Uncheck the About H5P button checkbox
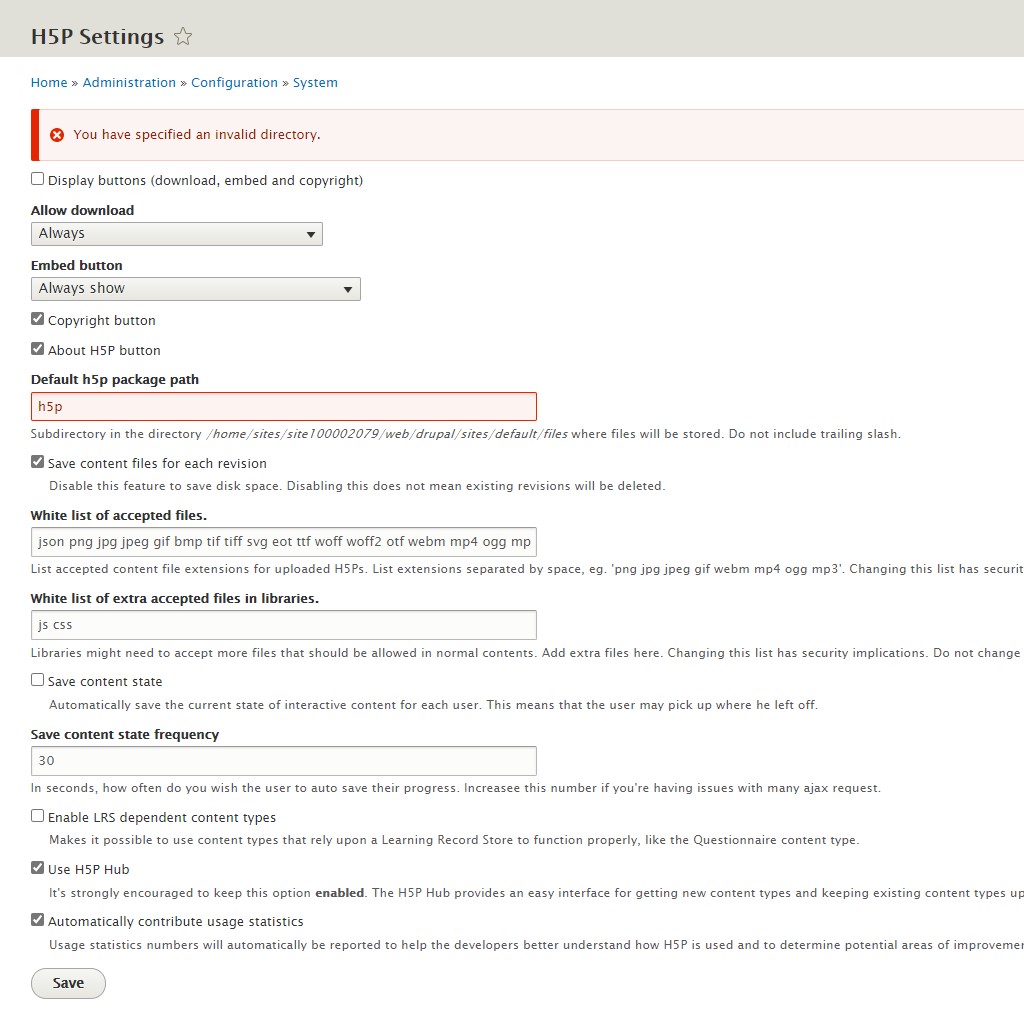1024x1017 pixels. click(38, 349)
